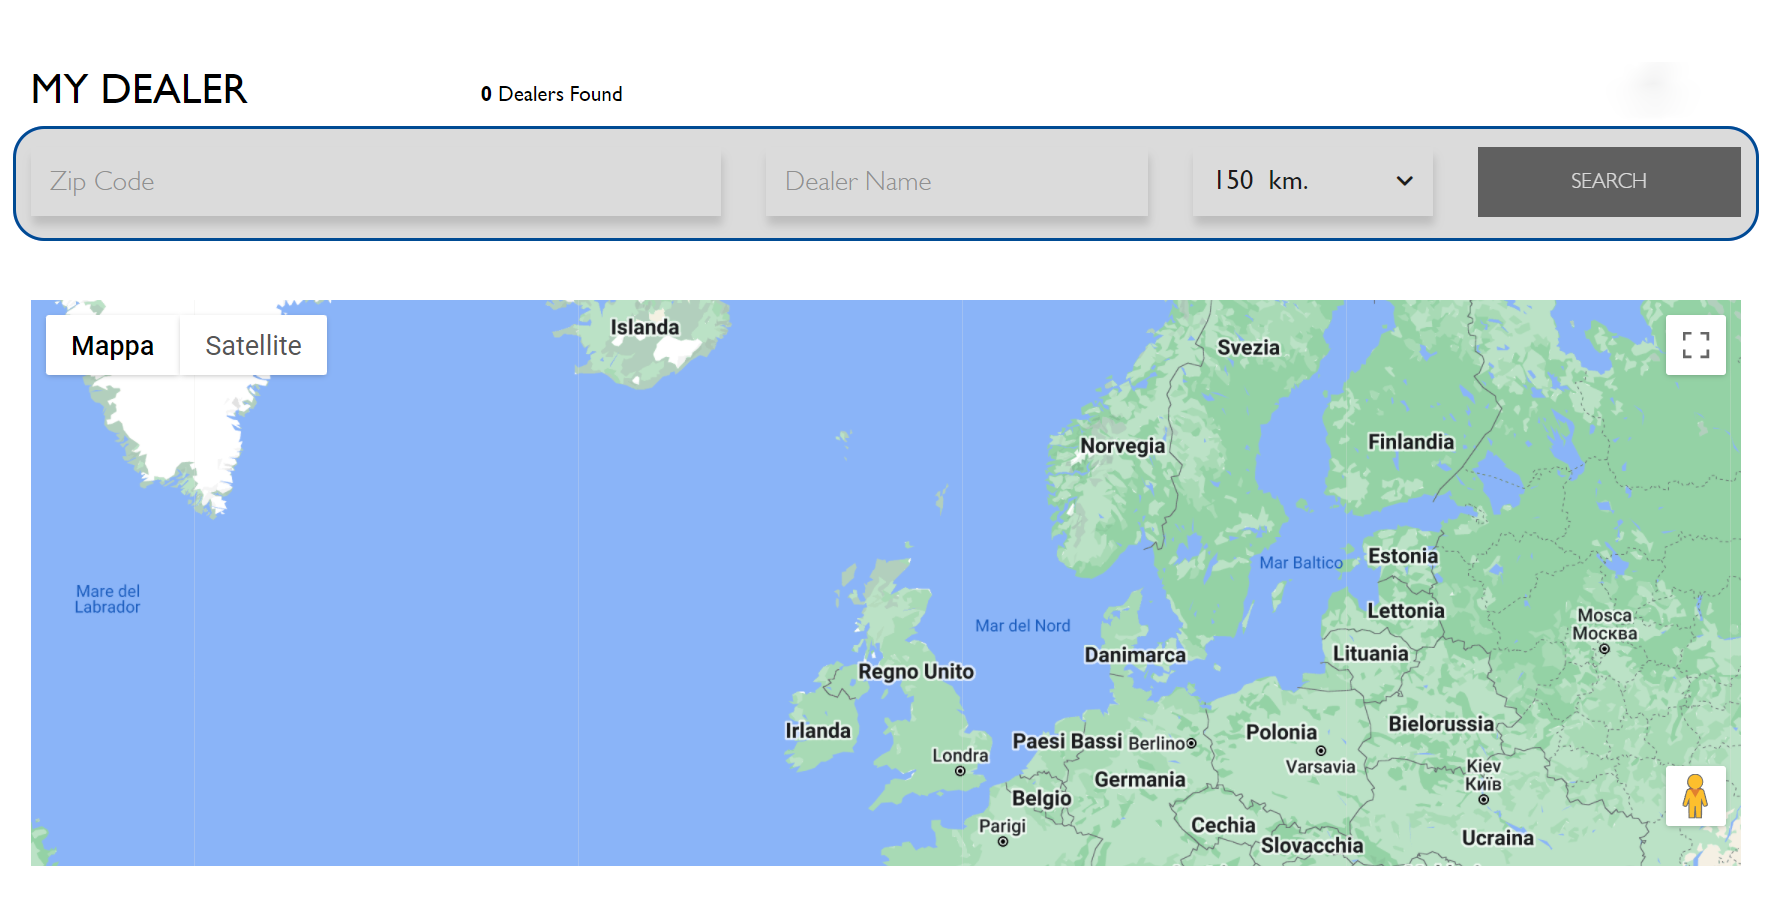1777x908 pixels.
Task: Click the Kiev city marker dot
Action: point(1483,799)
